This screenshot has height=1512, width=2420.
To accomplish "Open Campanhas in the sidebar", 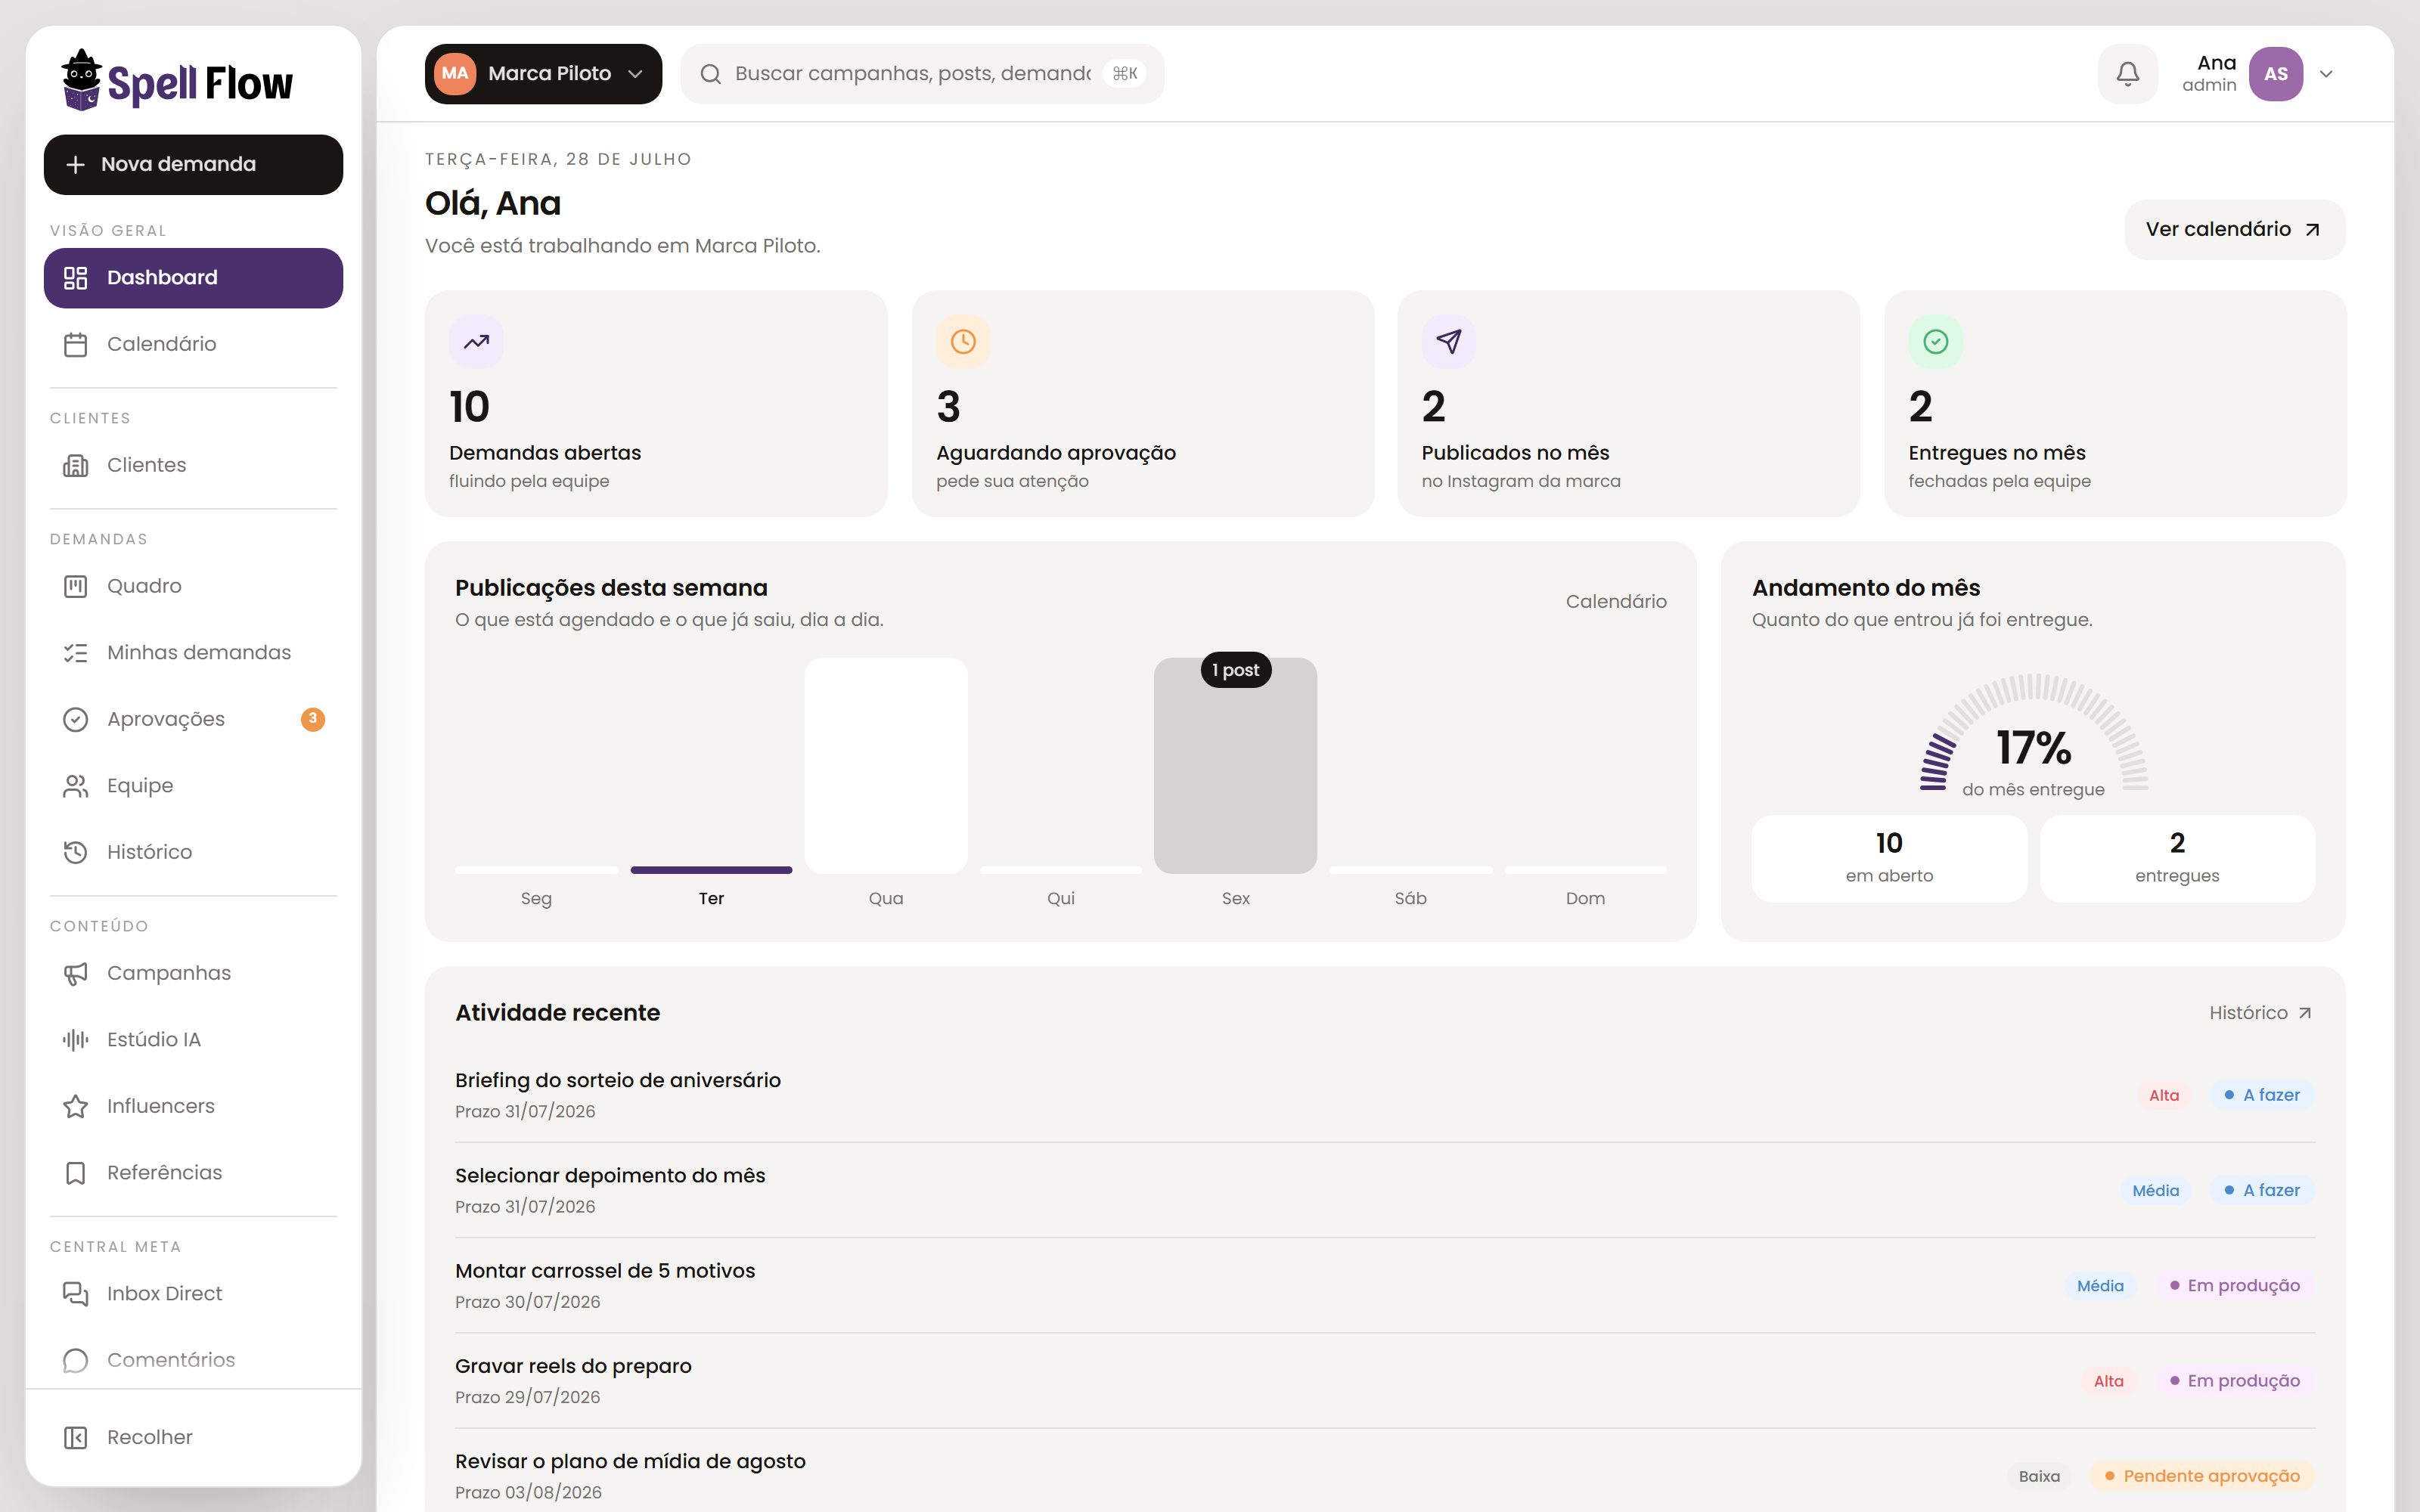I will [x=193, y=973].
